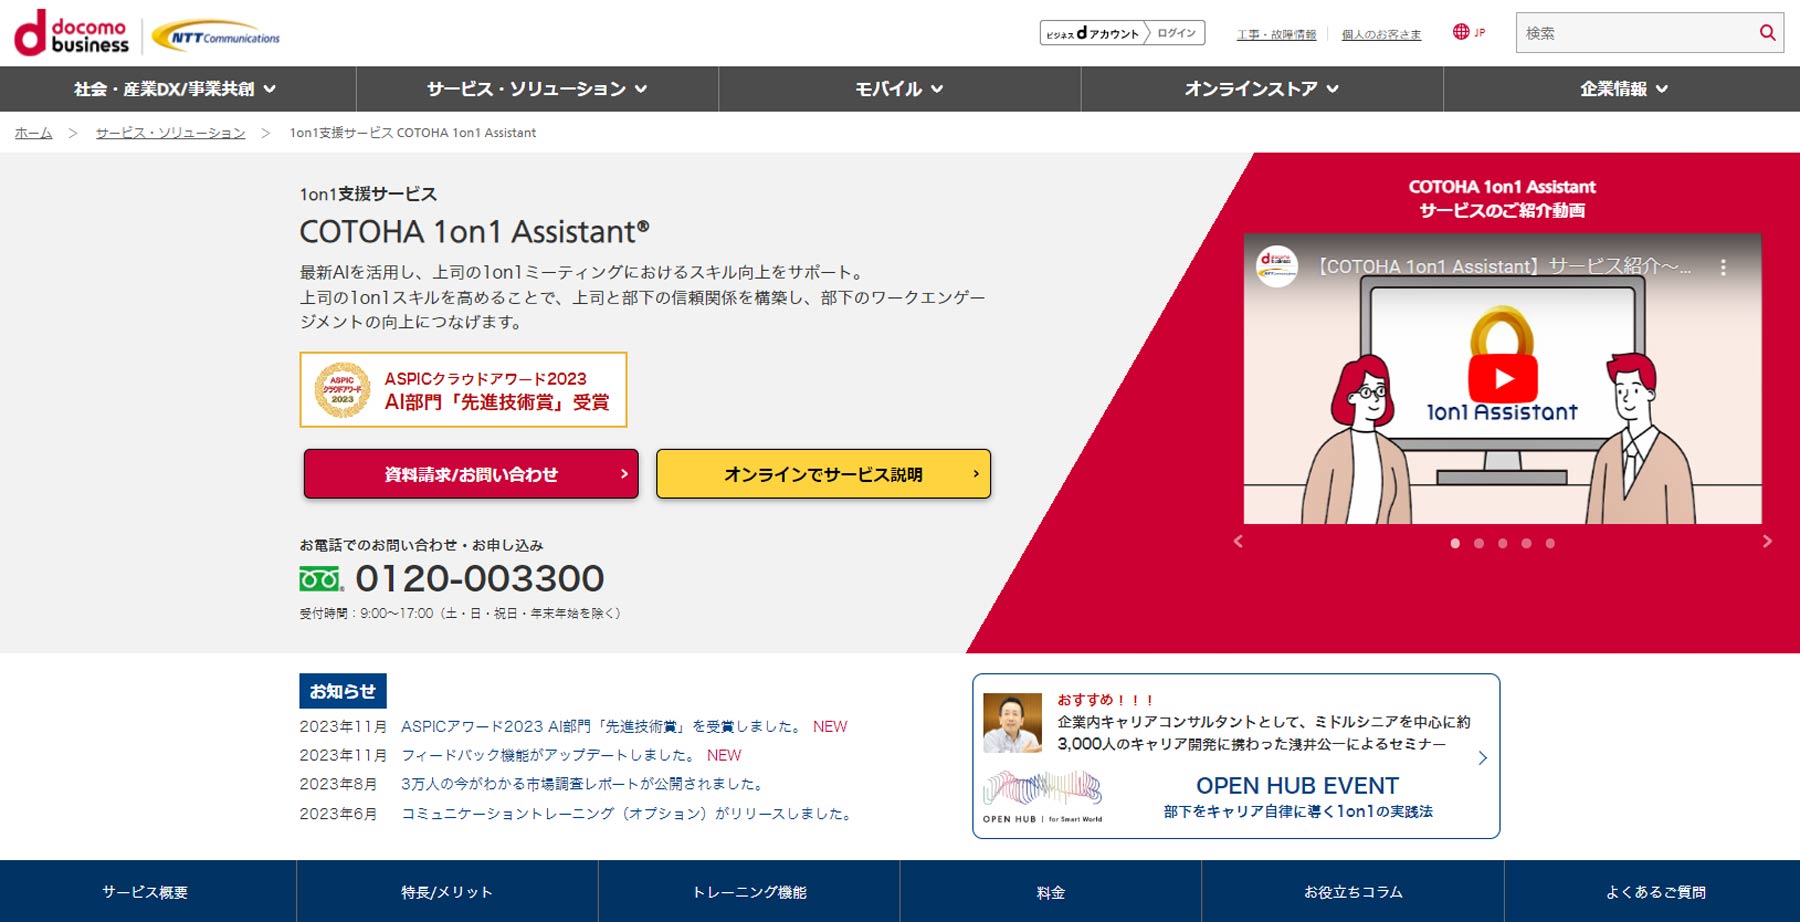Click the globe JP language icon

(x=1468, y=32)
